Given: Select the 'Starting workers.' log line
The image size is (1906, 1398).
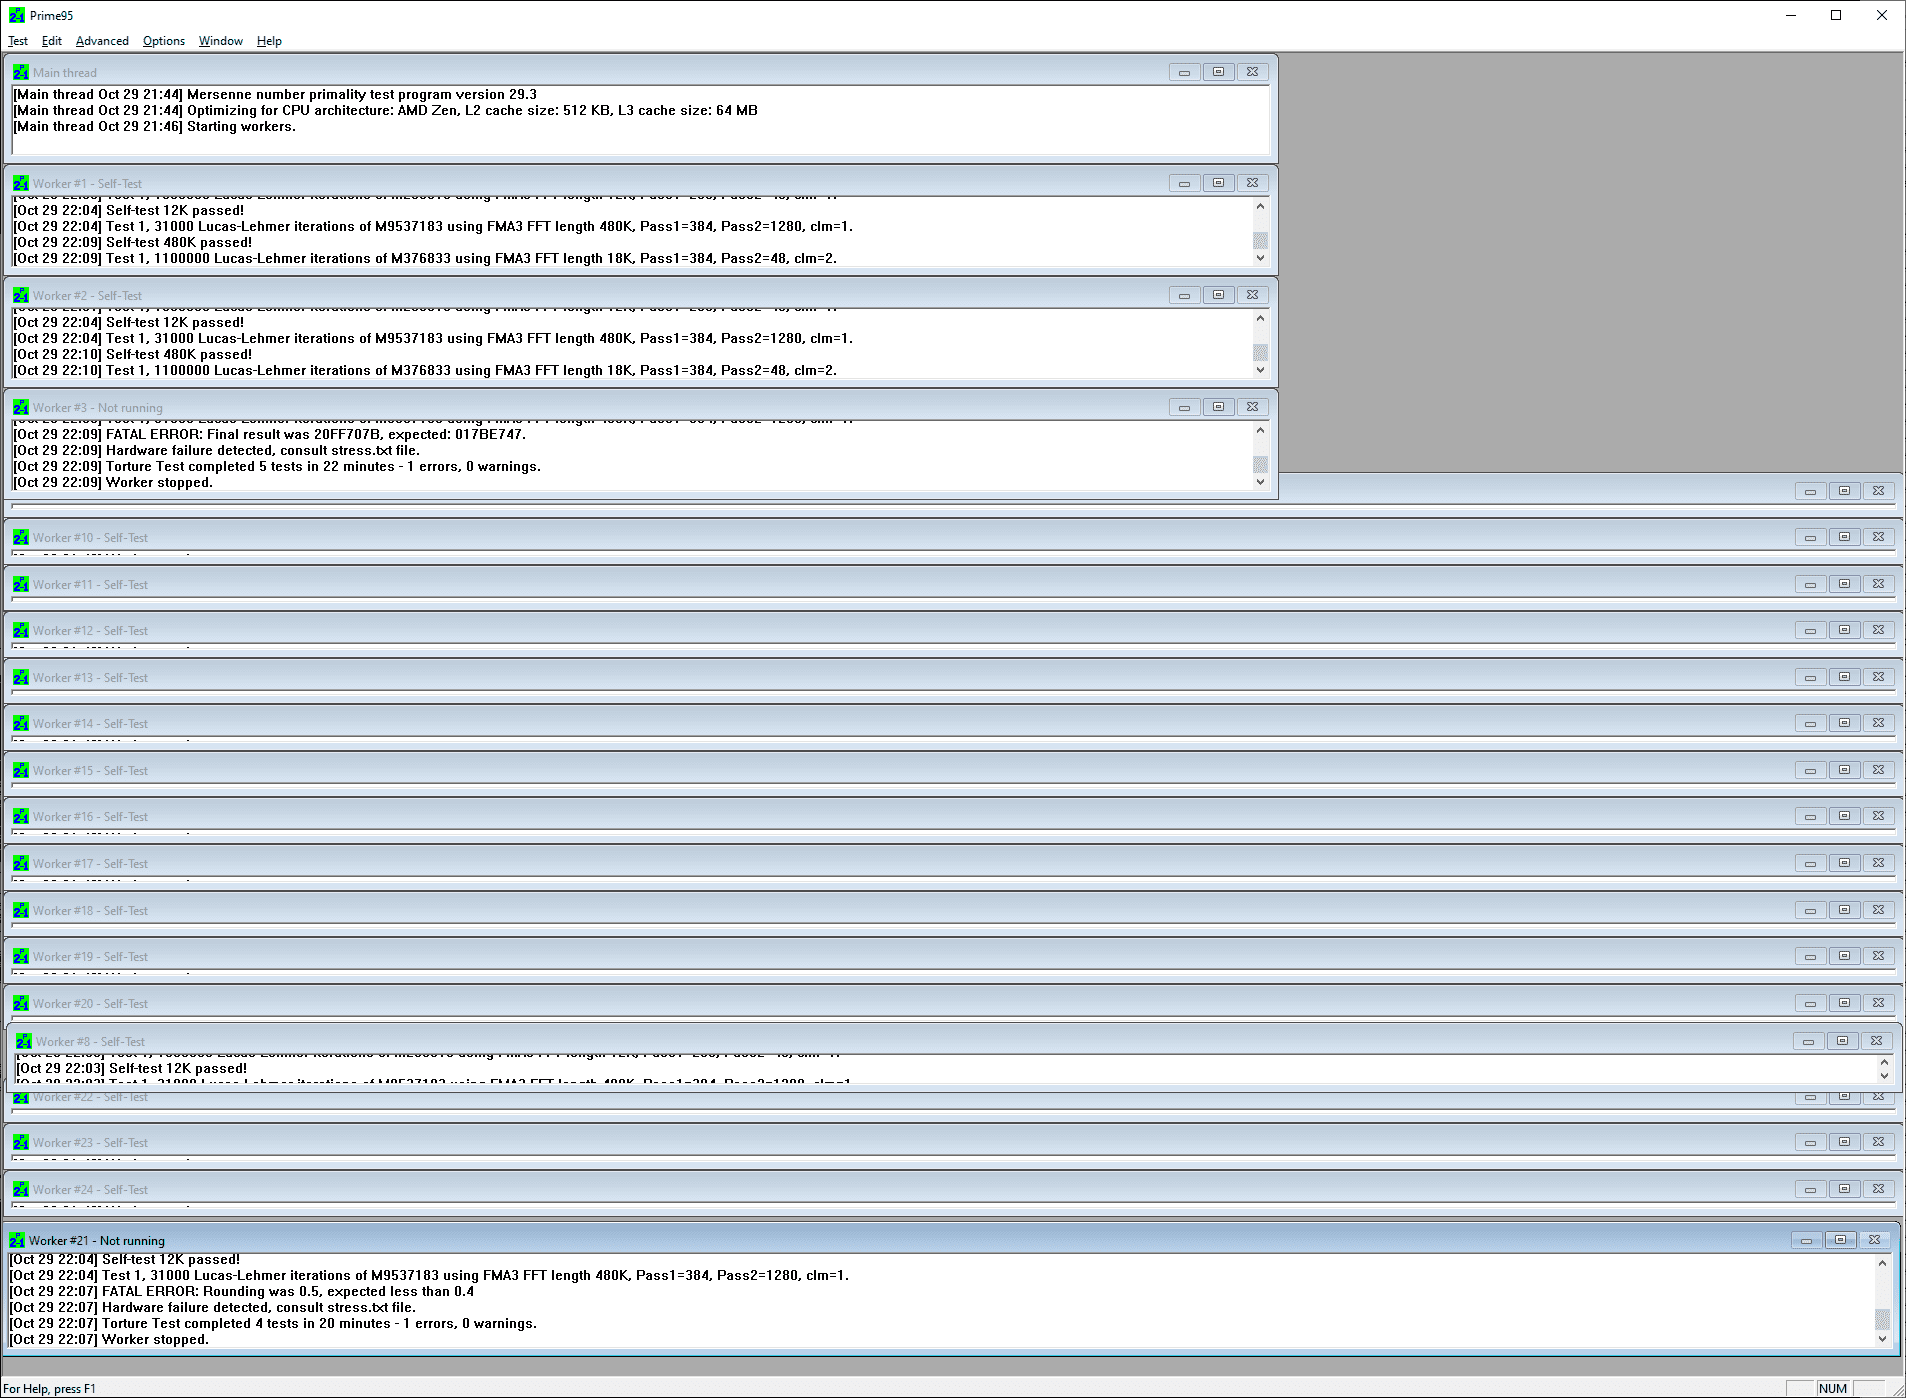Looking at the screenshot, I should point(154,126).
